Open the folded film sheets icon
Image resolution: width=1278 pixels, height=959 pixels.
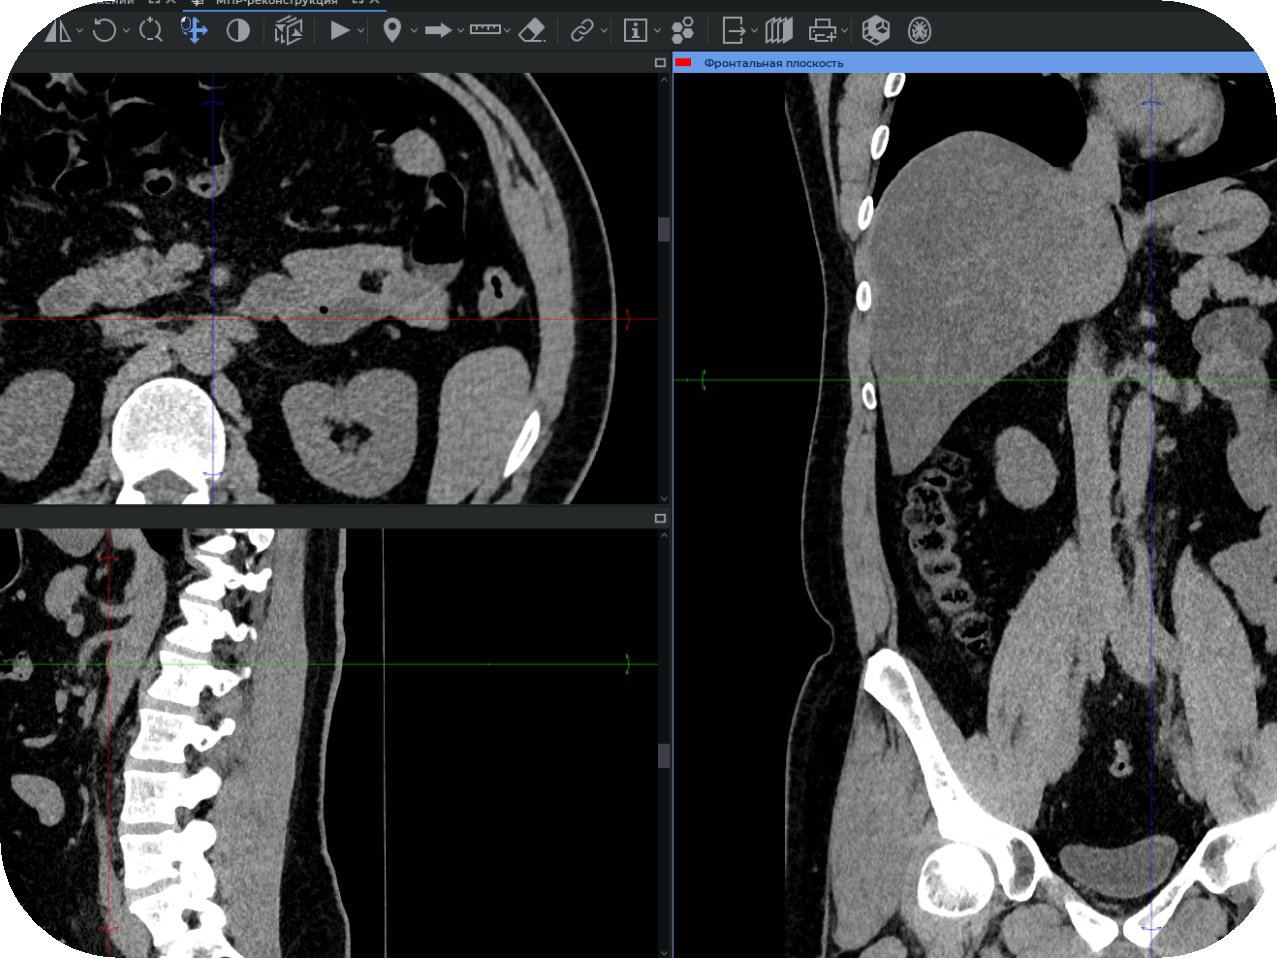click(x=779, y=31)
